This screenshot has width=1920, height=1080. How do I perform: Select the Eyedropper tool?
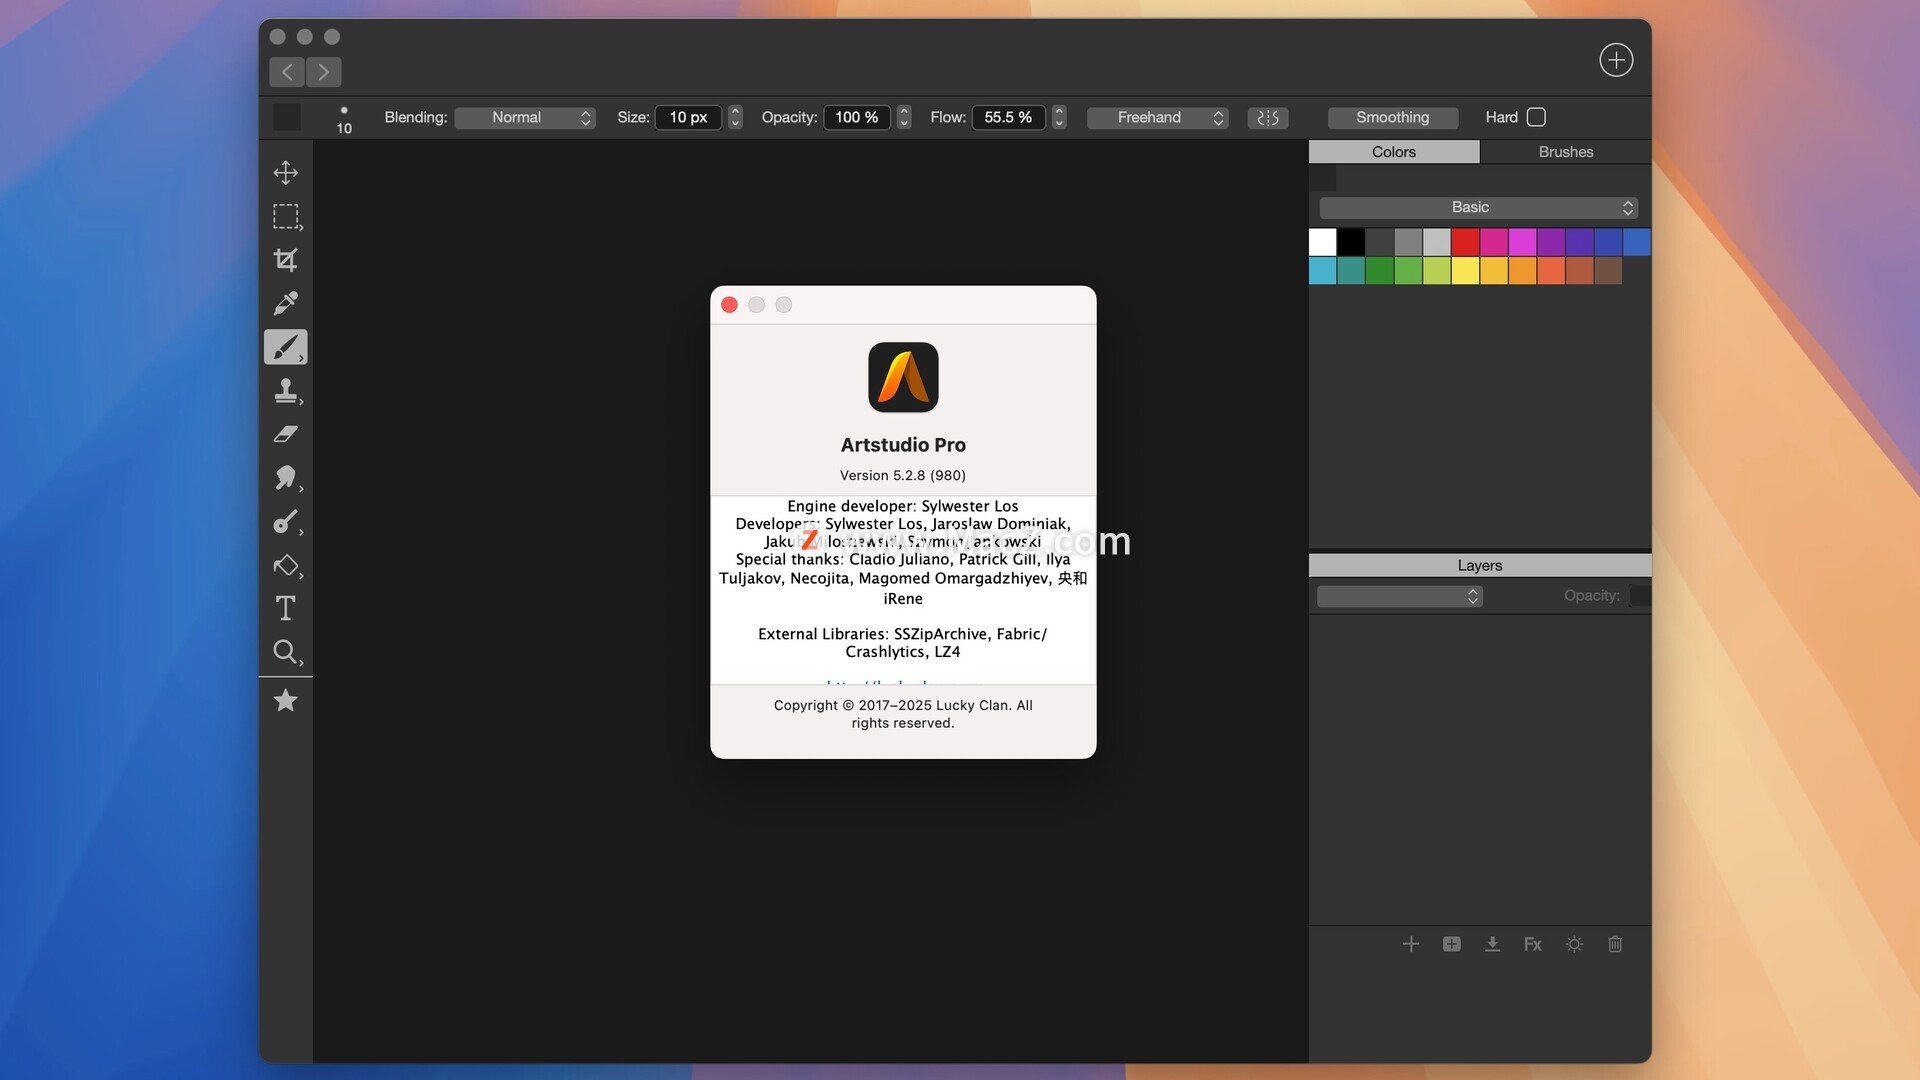[286, 303]
